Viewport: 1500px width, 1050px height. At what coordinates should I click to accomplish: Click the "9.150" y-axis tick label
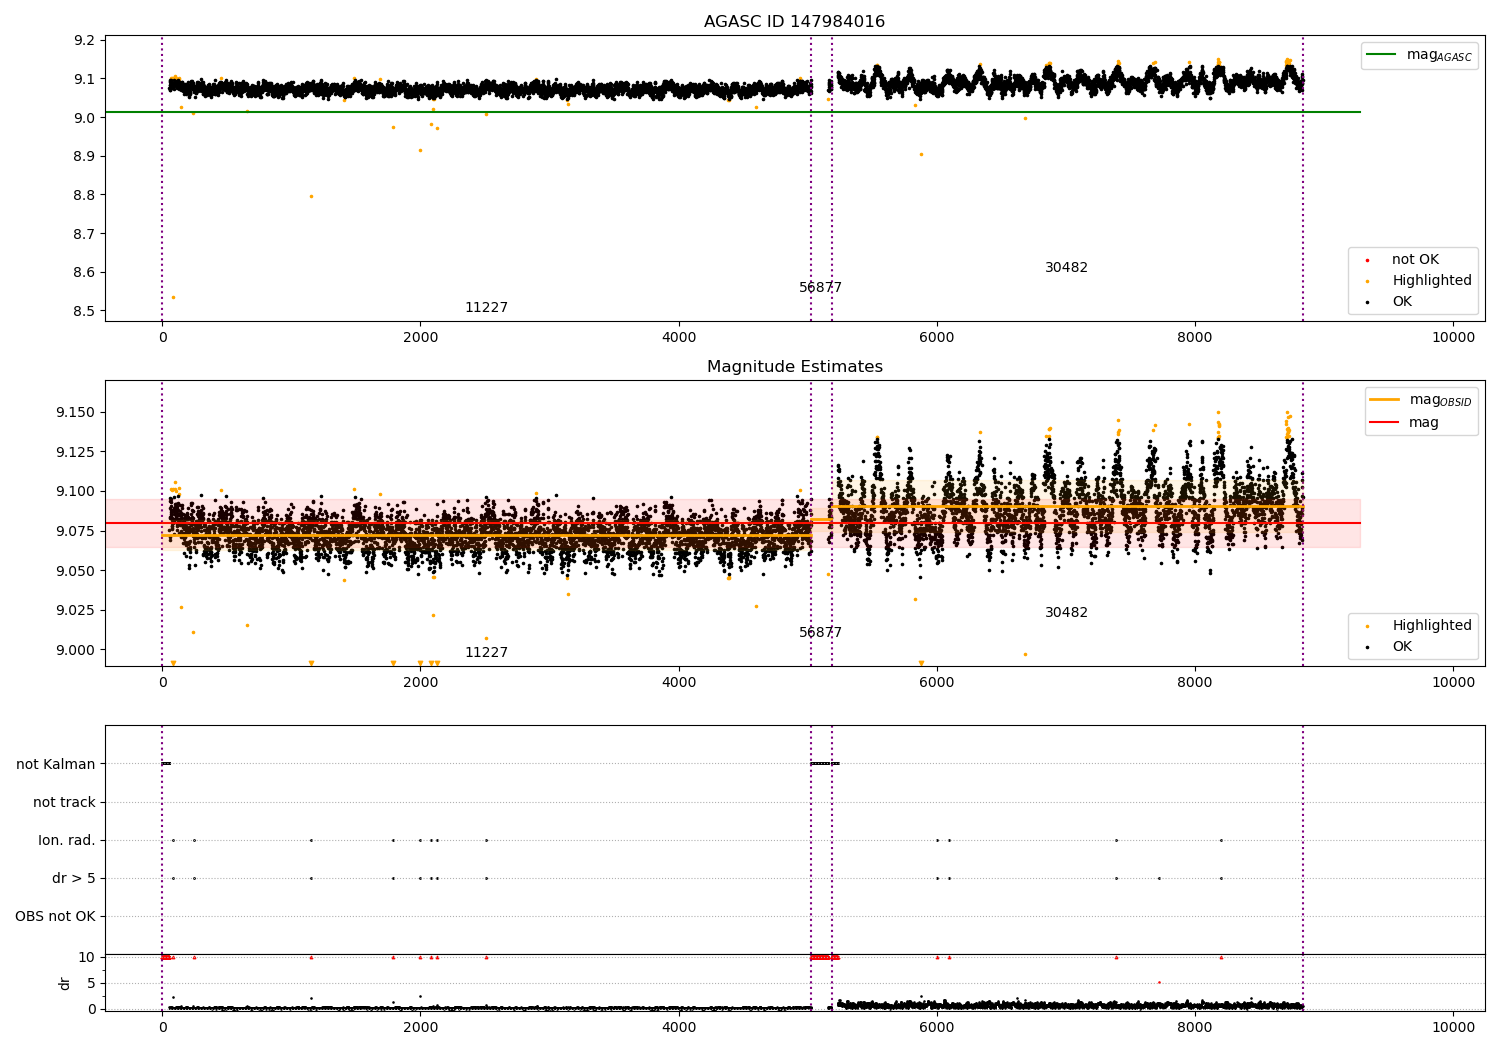(75, 413)
